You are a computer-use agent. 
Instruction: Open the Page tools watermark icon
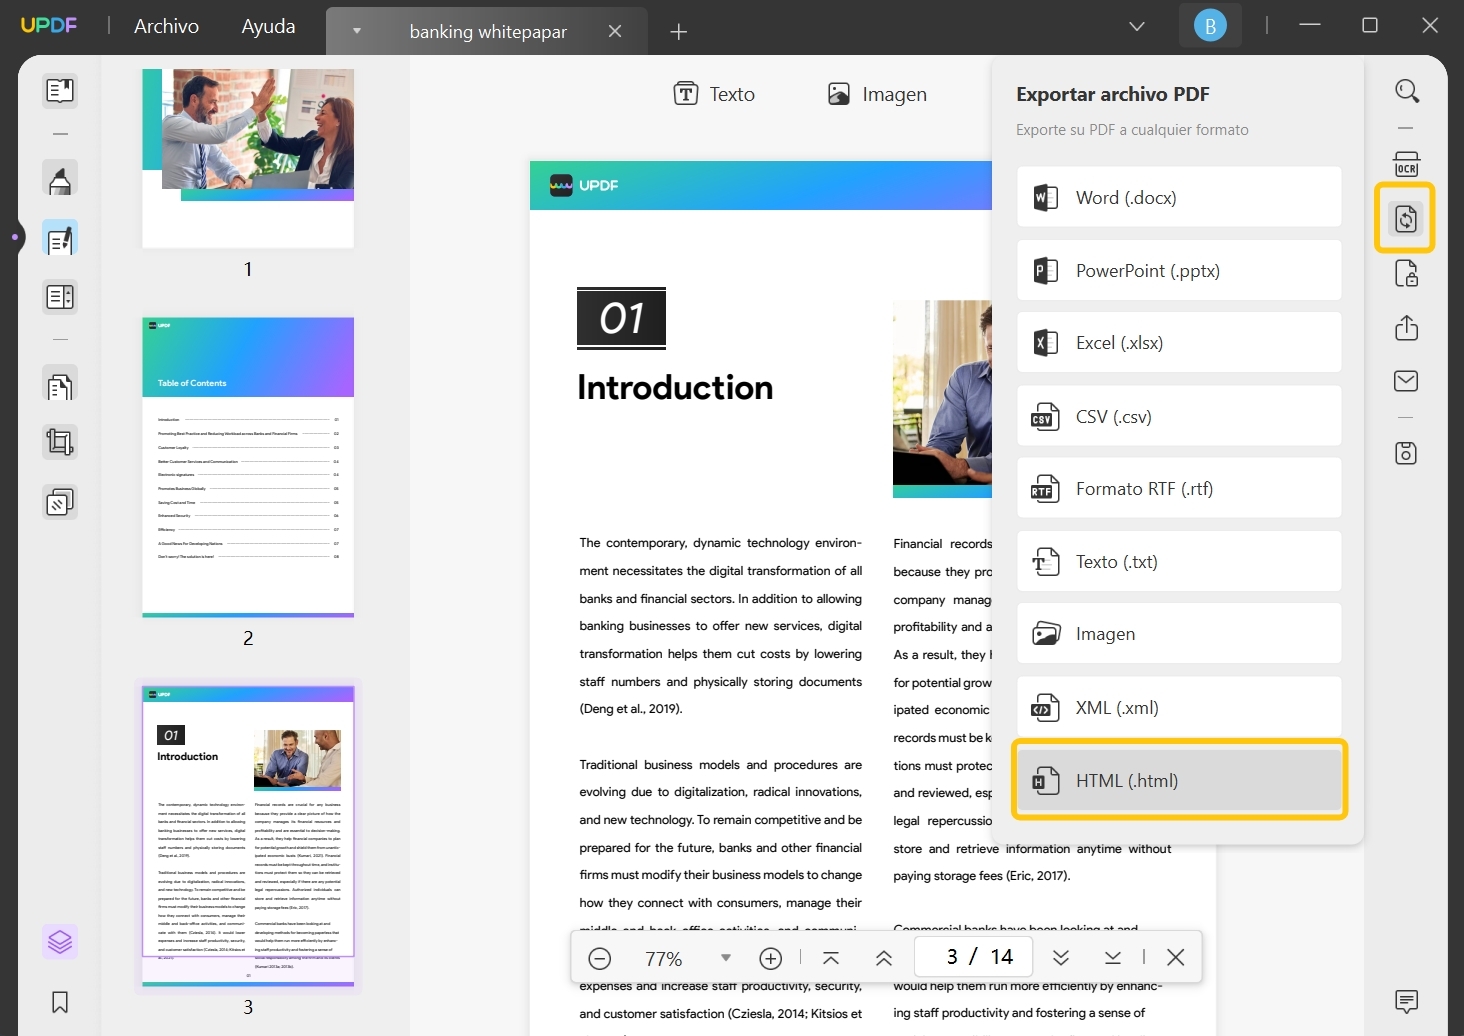(60, 502)
